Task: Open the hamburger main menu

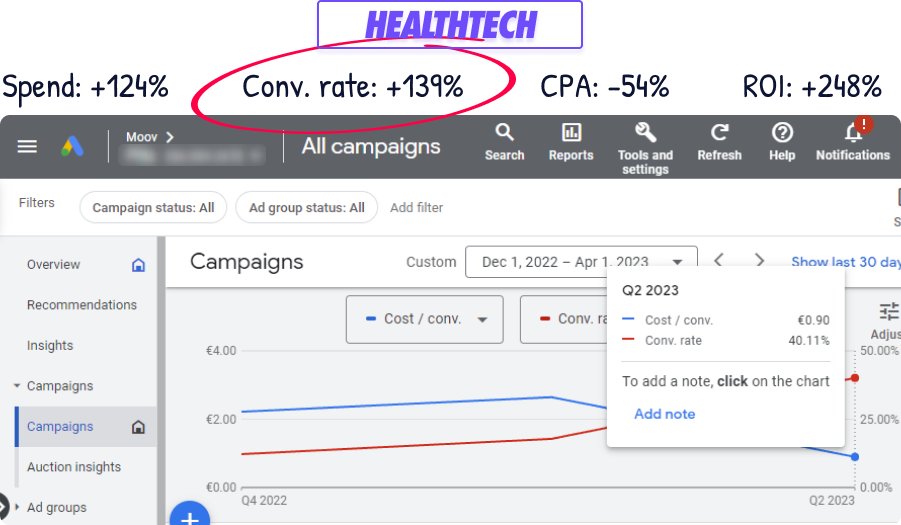Action: pos(27,147)
